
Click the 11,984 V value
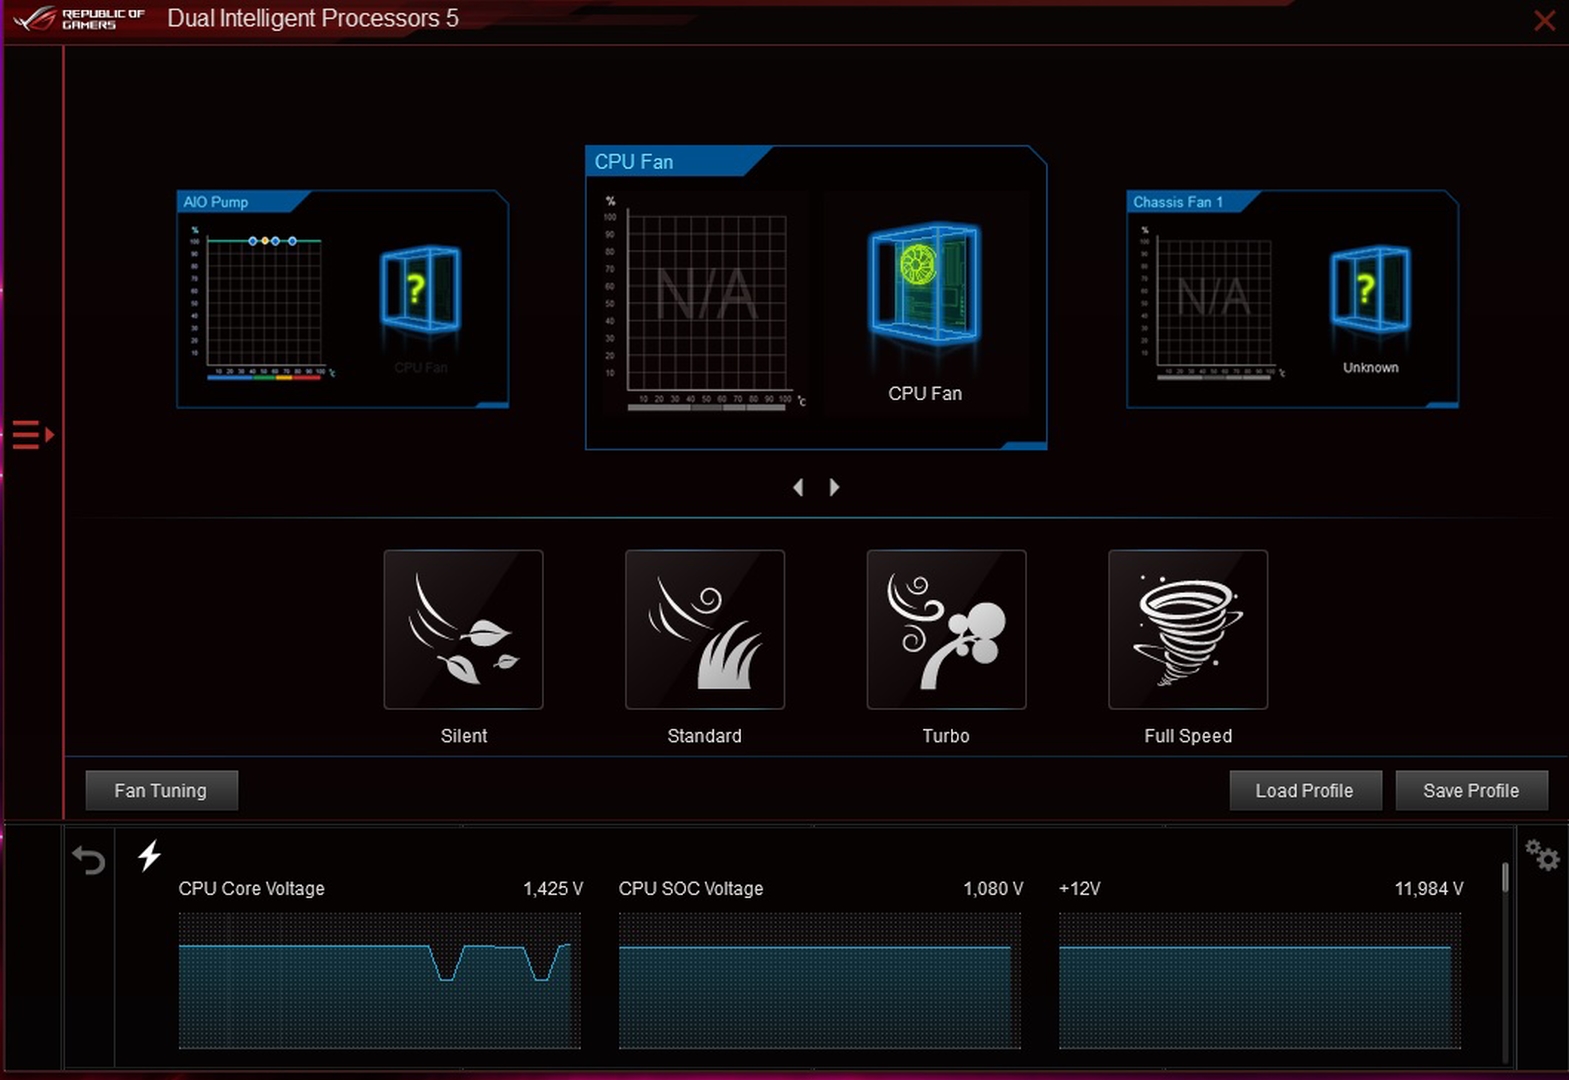[x=1429, y=888]
